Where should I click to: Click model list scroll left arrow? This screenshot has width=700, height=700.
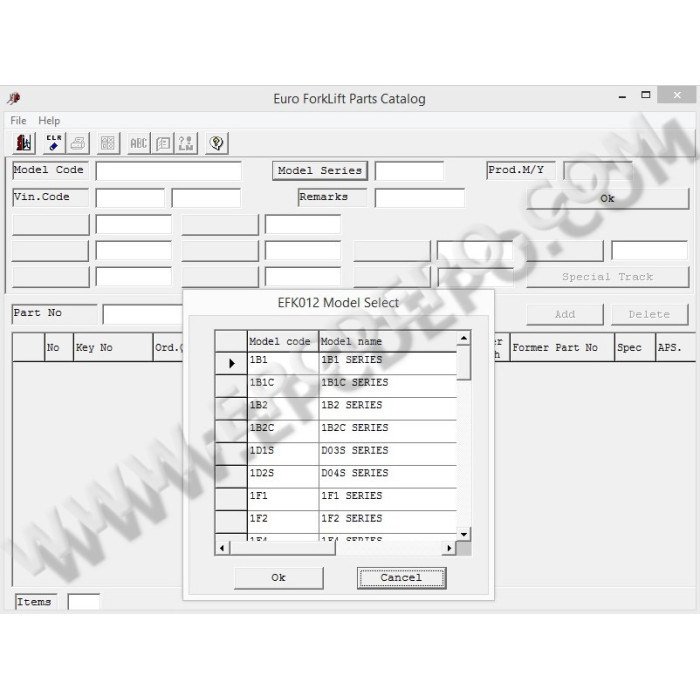(222, 548)
